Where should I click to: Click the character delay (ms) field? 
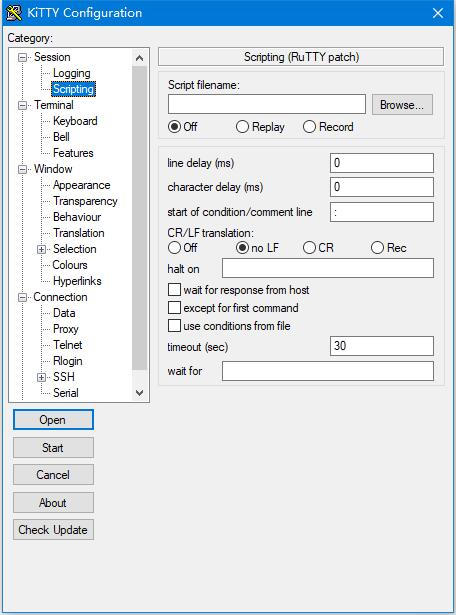pos(382,187)
